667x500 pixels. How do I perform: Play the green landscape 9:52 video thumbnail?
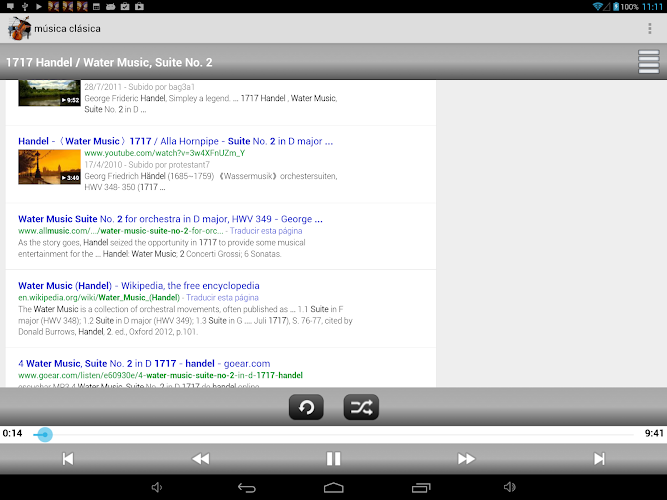[49, 93]
